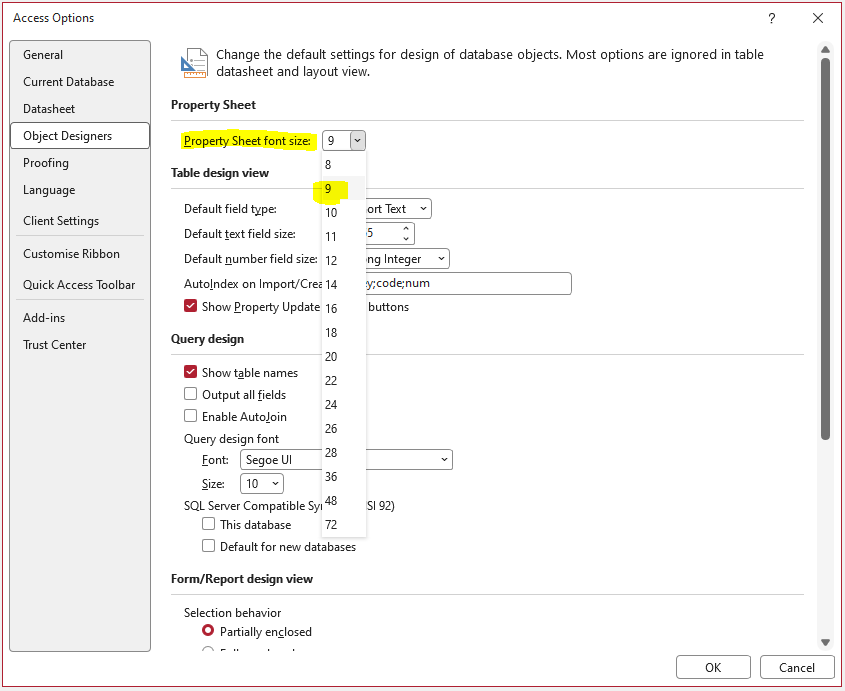Screen dimensions: 845x691
Task: Open the Trust Center category
Action: pyautogui.click(x=54, y=345)
